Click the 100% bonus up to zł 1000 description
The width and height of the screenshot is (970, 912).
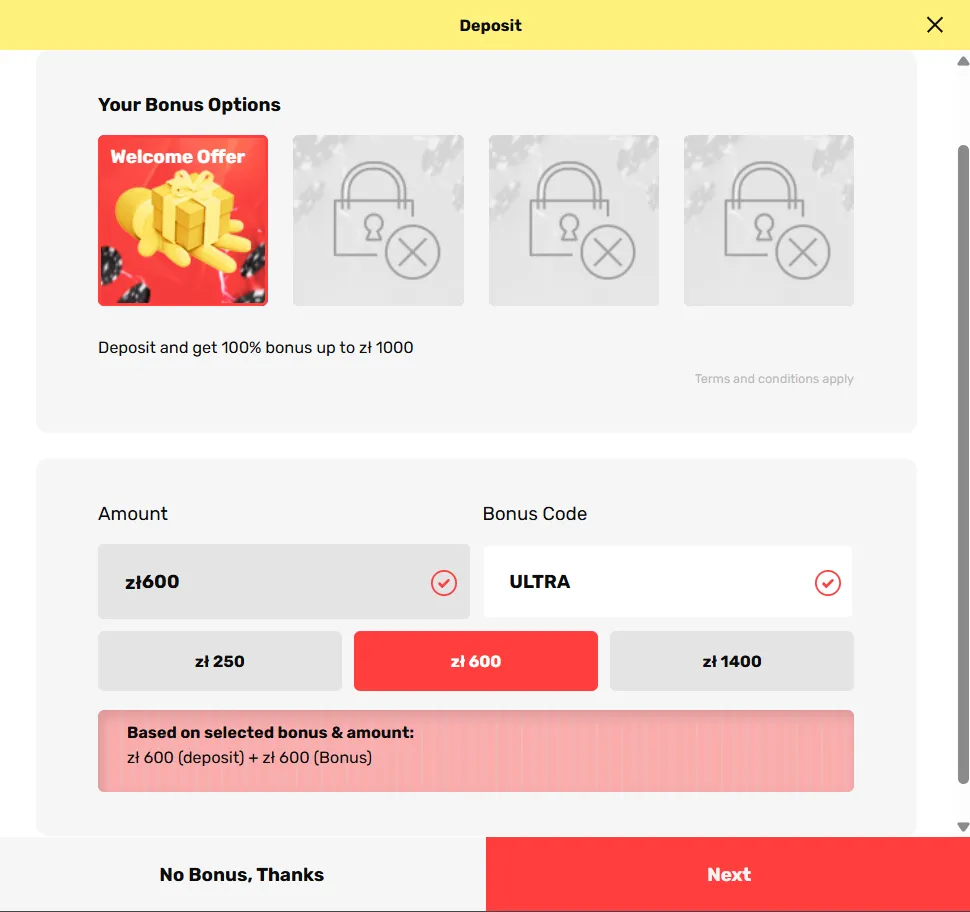256,348
